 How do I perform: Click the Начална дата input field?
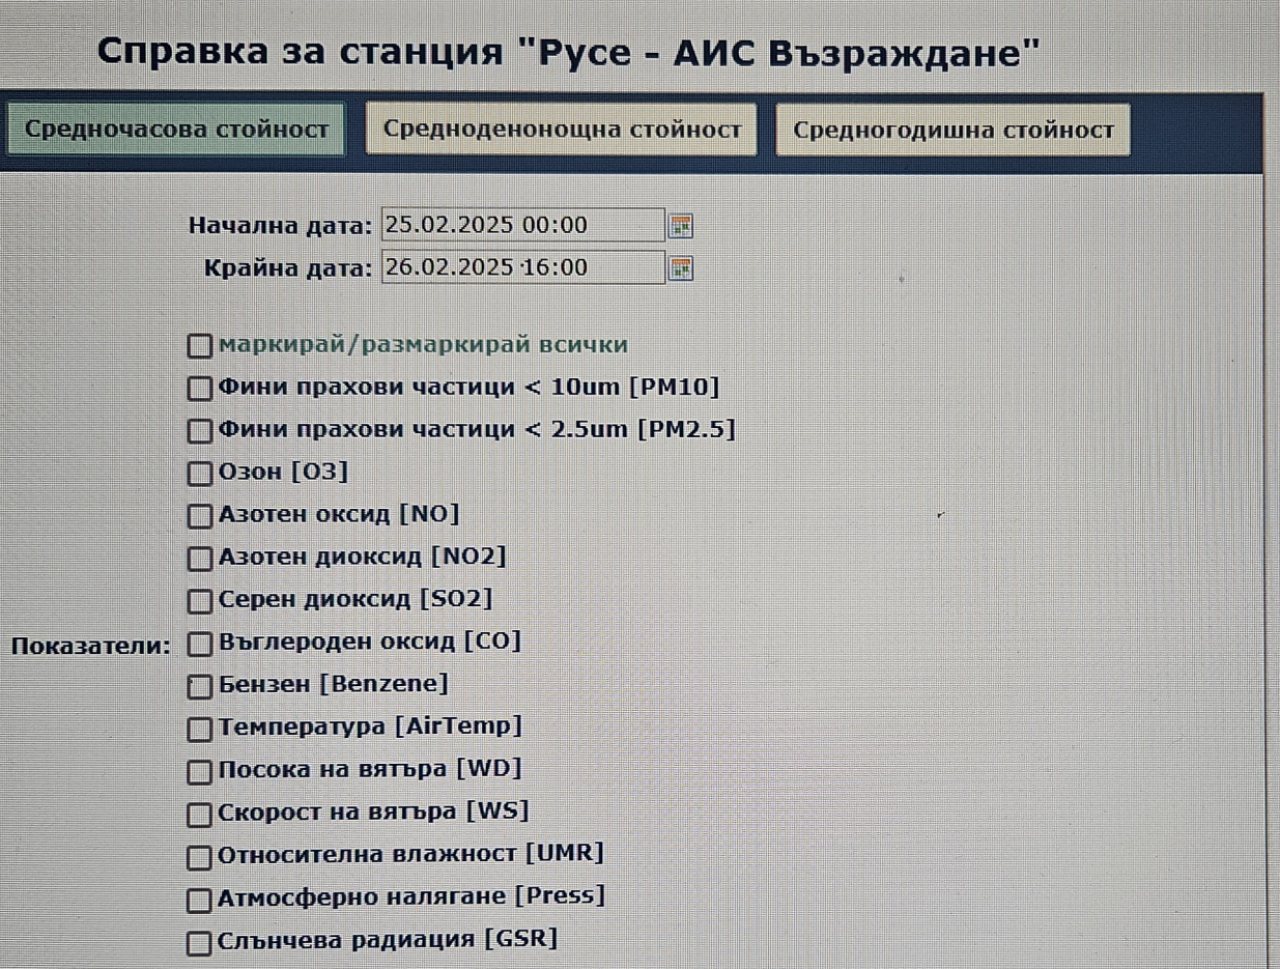click(523, 225)
